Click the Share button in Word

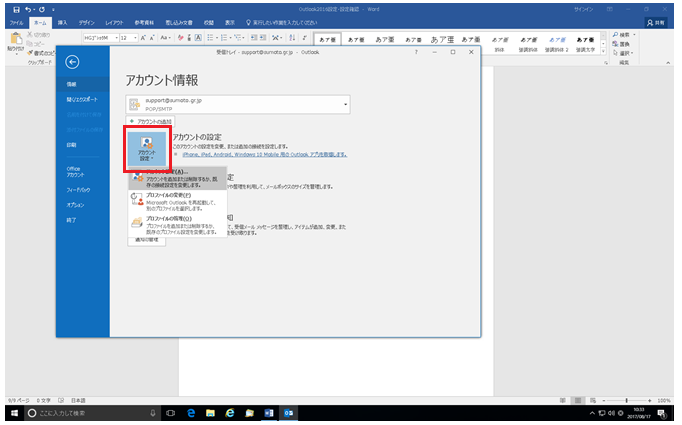(x=655, y=23)
